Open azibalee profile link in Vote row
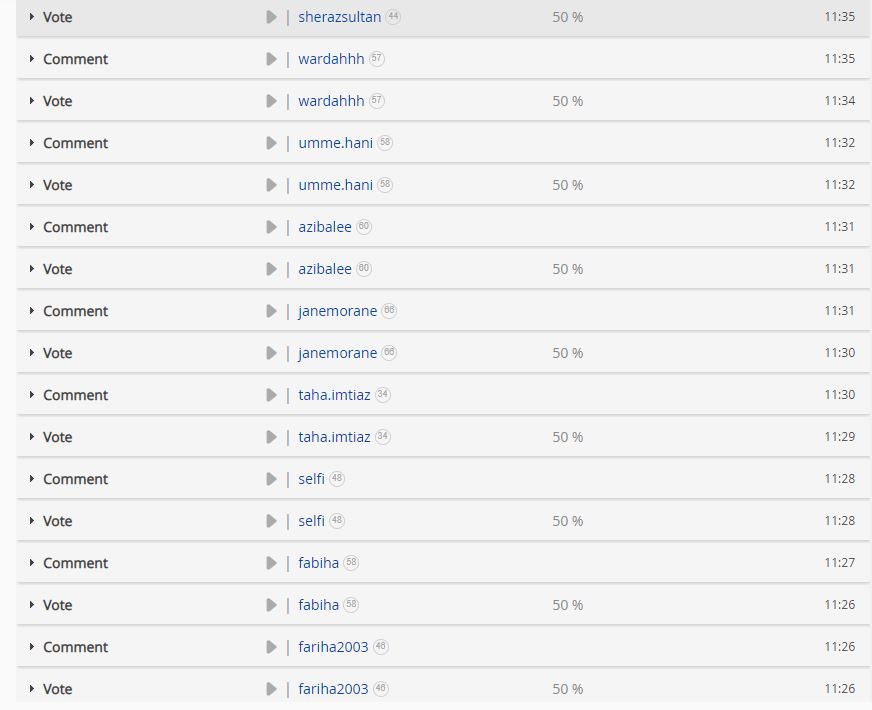Image resolution: width=872 pixels, height=710 pixels. tap(325, 269)
